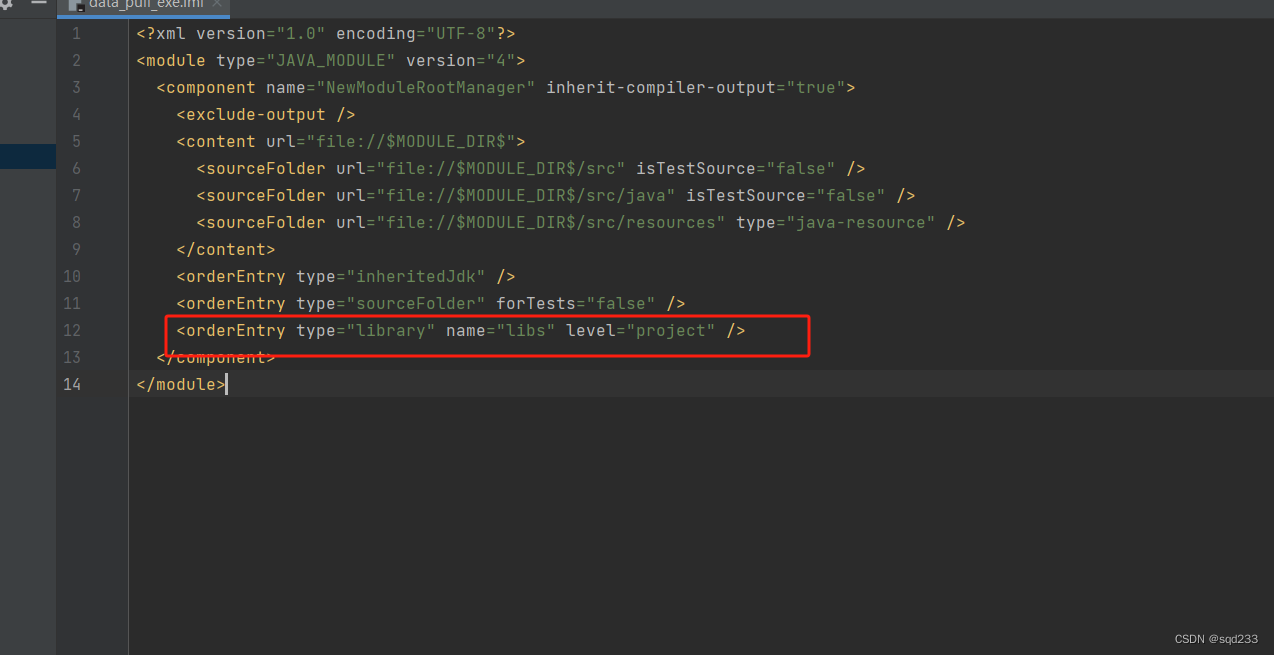Click the module type="JAVA_MODULE" opening tag
The image size is (1274, 655).
click(330, 60)
